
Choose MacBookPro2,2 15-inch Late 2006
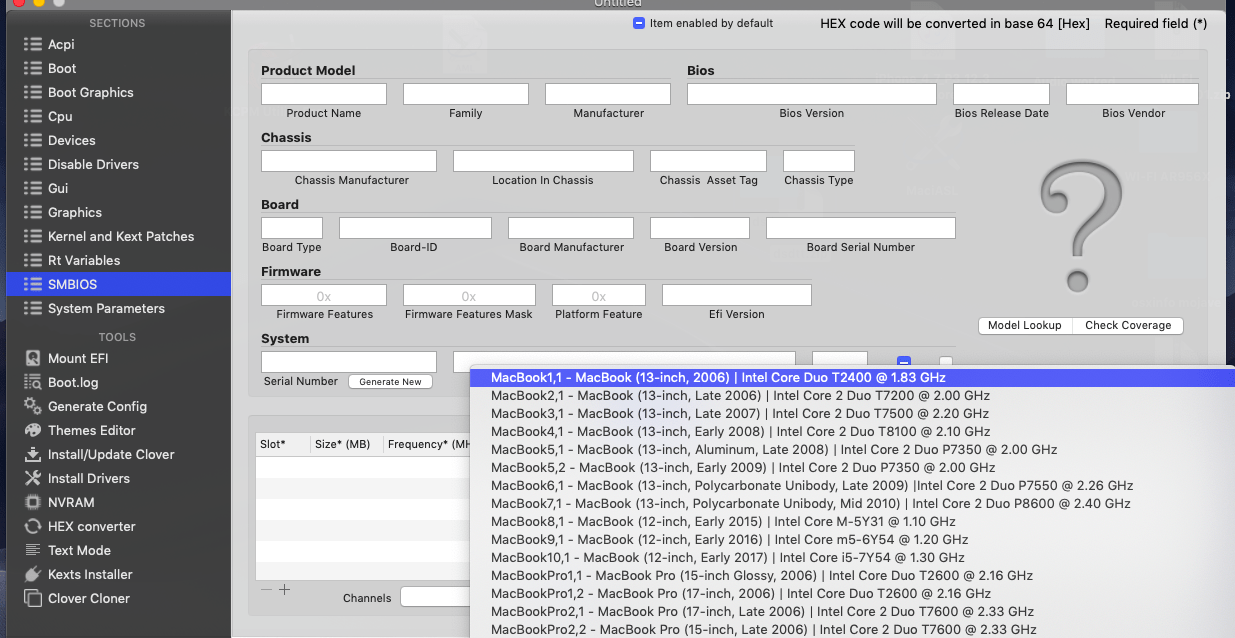point(852,629)
